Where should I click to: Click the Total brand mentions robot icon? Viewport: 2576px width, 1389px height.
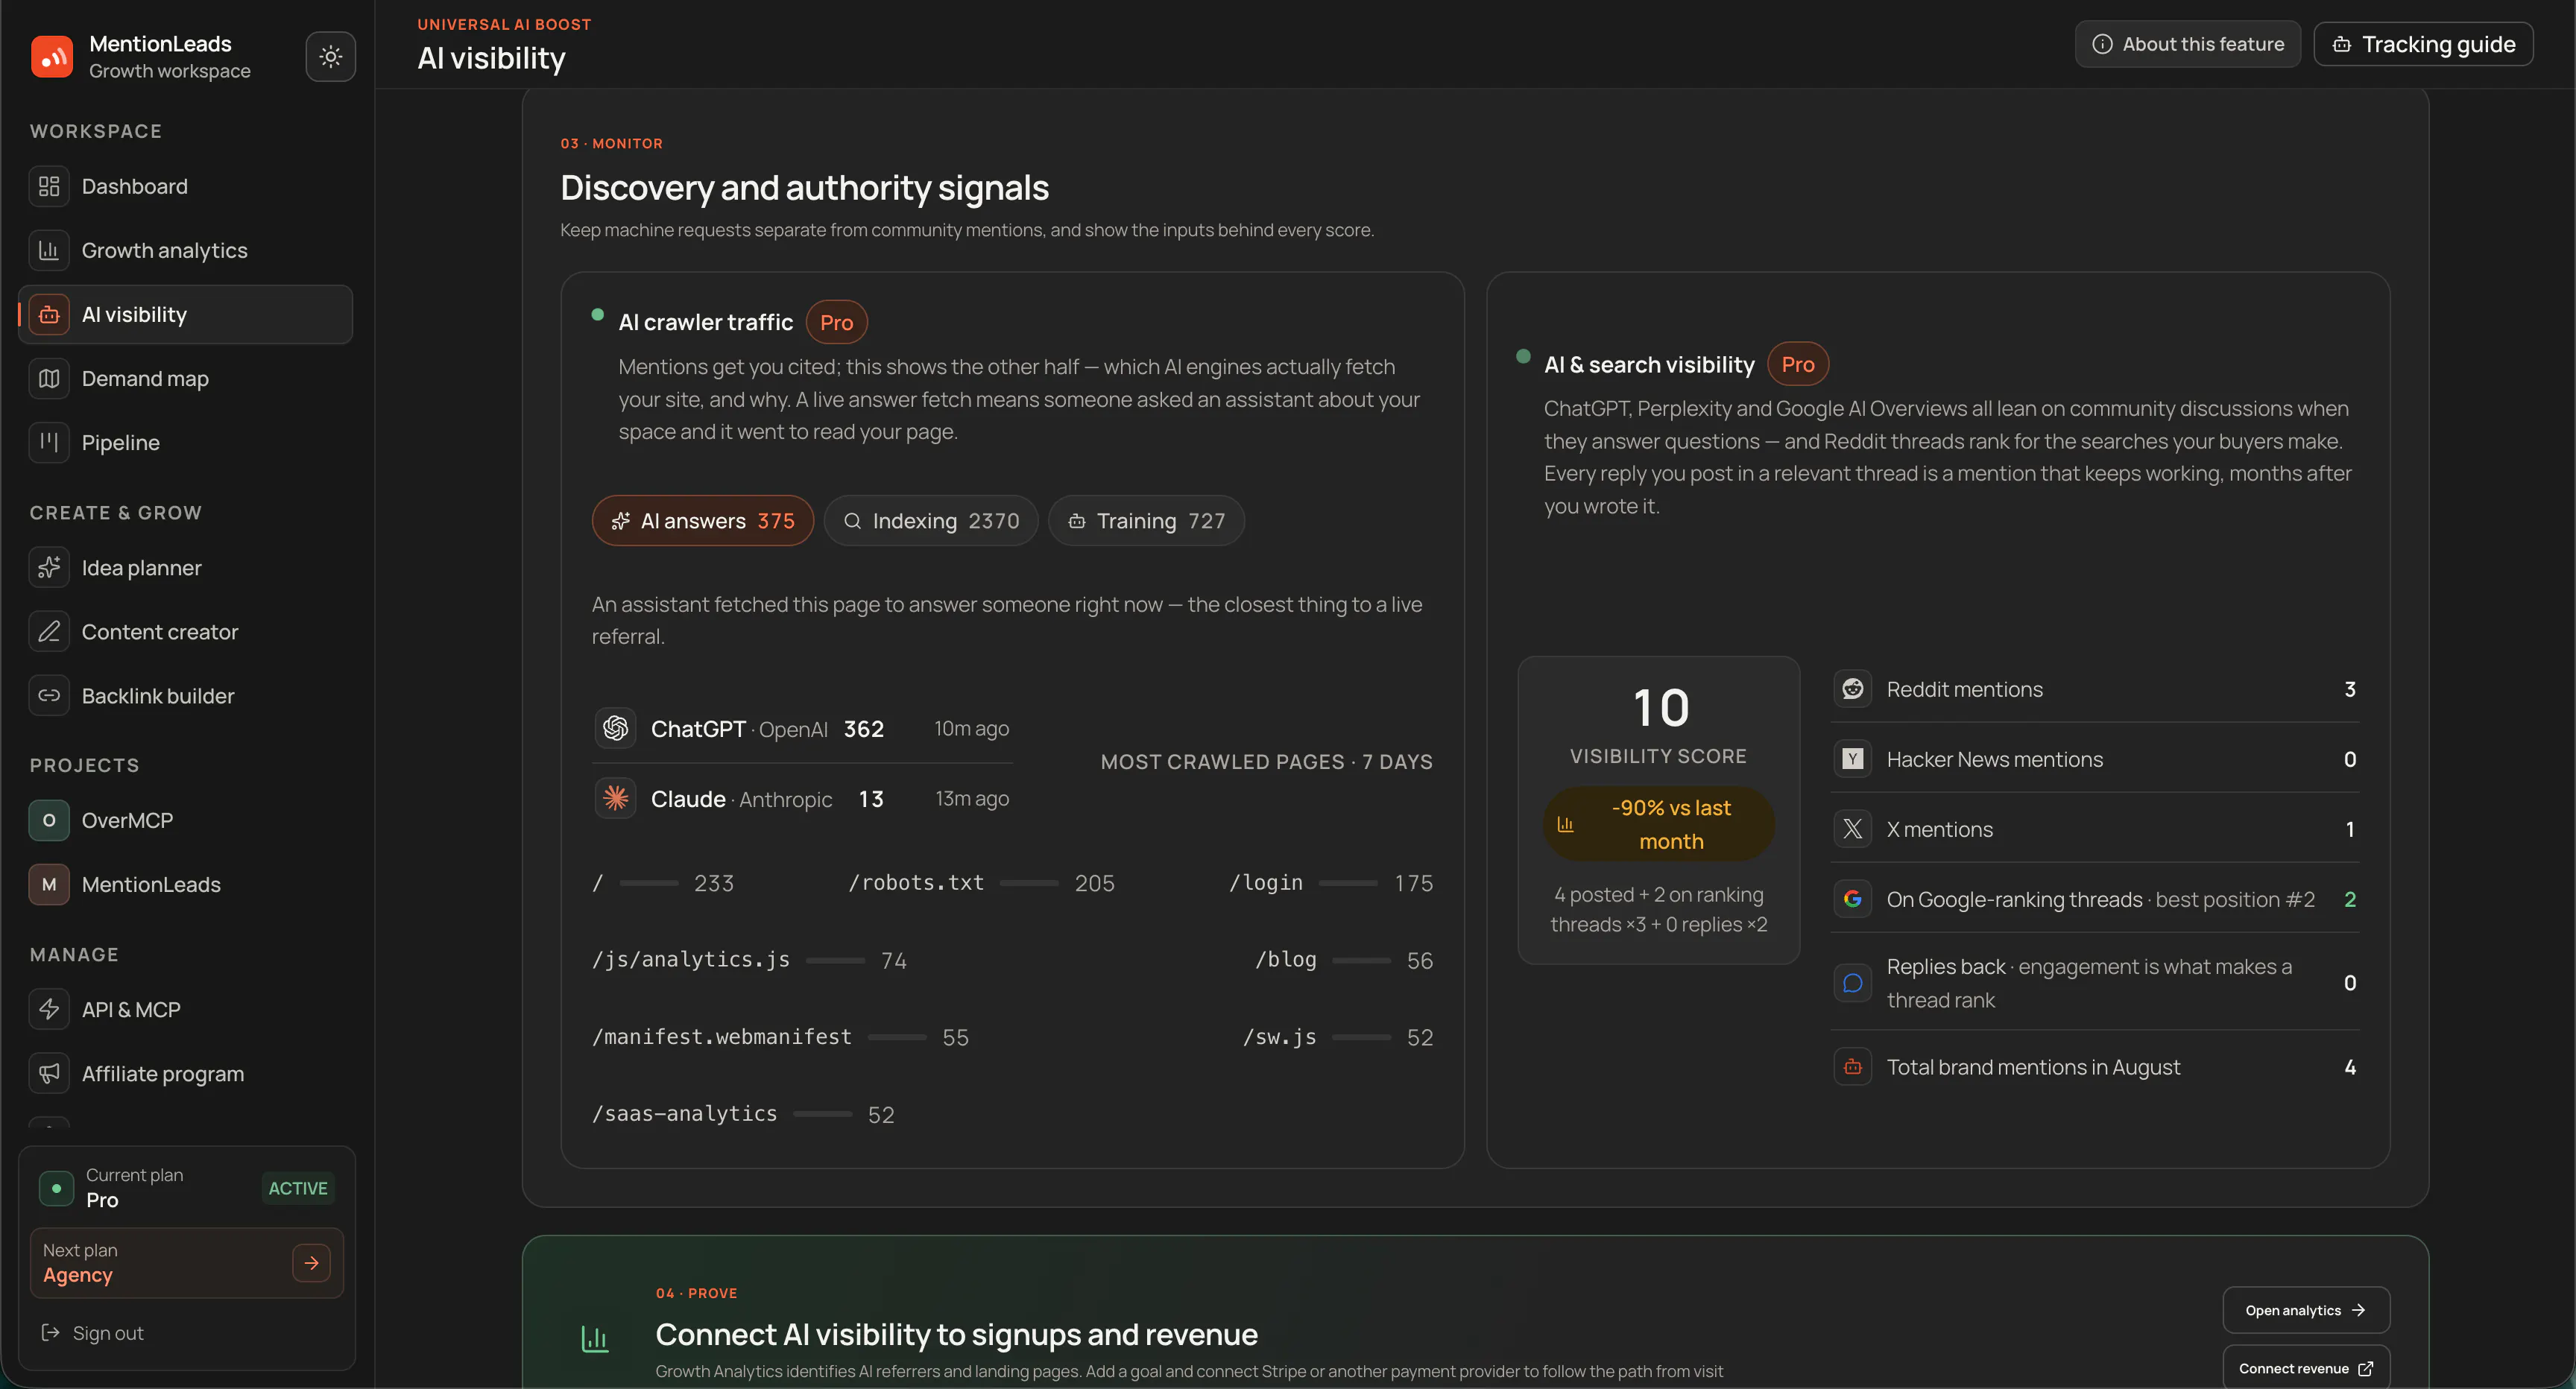pos(1852,1067)
